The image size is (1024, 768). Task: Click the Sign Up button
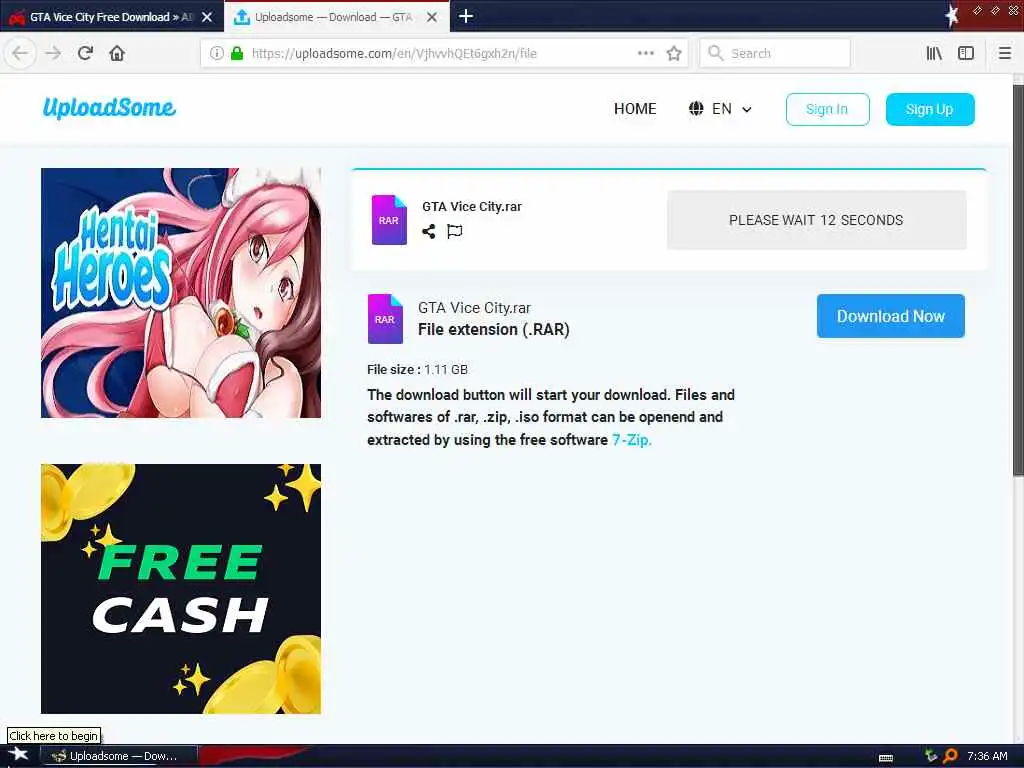929,109
